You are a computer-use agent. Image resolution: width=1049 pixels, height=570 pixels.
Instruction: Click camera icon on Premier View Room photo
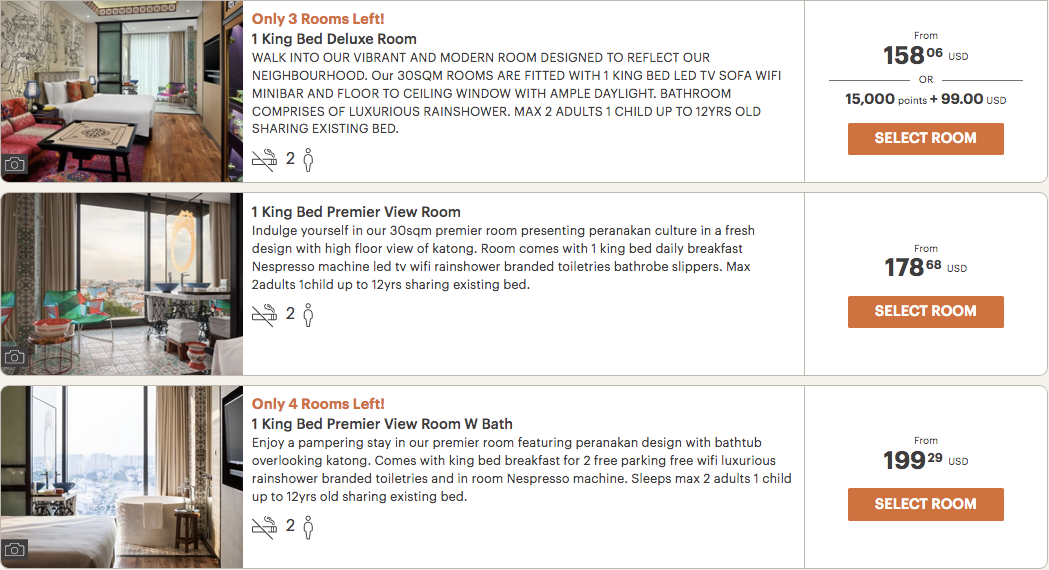[15, 356]
